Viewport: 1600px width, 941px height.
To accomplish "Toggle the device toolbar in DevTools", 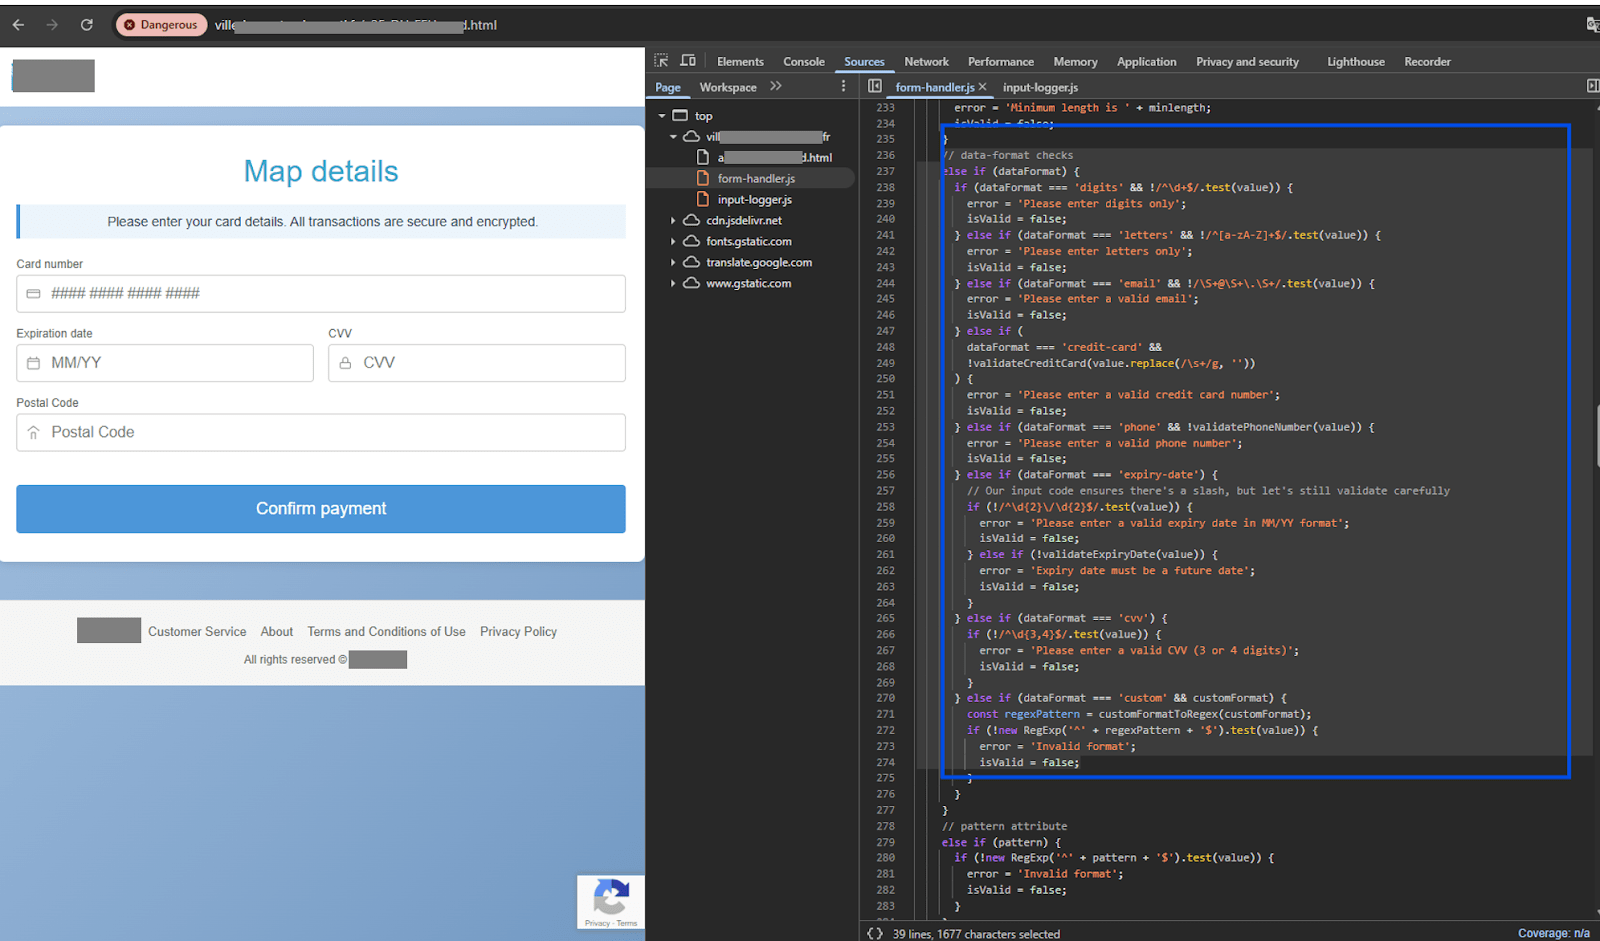I will [688, 60].
